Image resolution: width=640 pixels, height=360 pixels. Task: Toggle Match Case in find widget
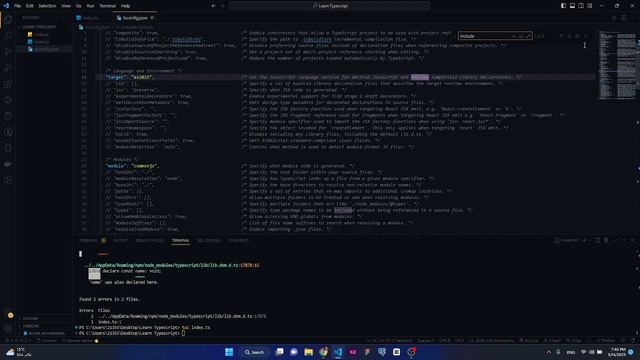click(x=514, y=36)
